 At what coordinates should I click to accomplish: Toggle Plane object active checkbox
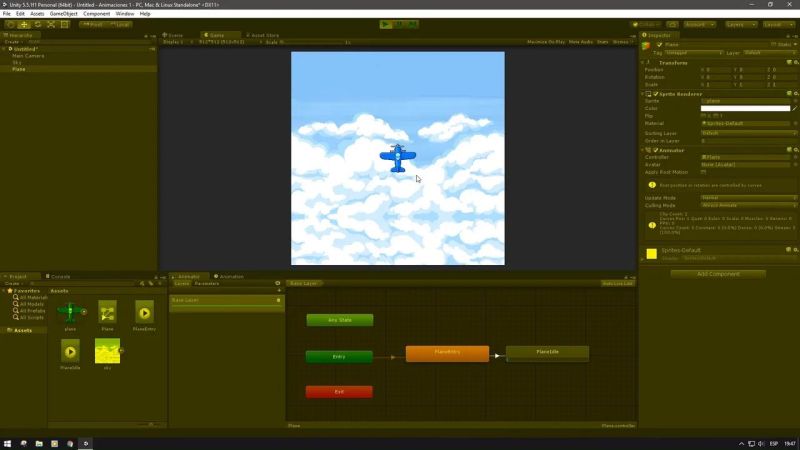click(660, 45)
